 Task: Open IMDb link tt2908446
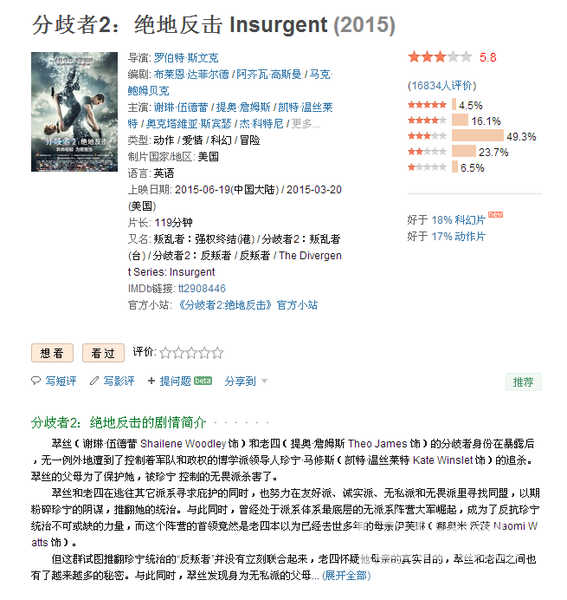202,289
